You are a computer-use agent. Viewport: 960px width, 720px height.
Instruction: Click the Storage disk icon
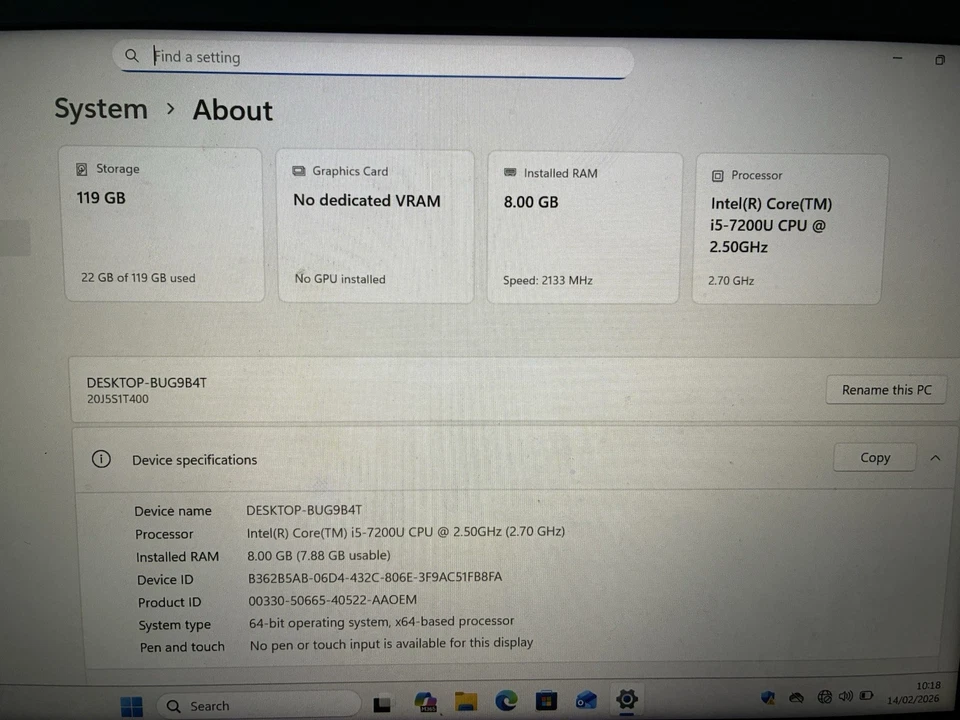[x=81, y=169]
